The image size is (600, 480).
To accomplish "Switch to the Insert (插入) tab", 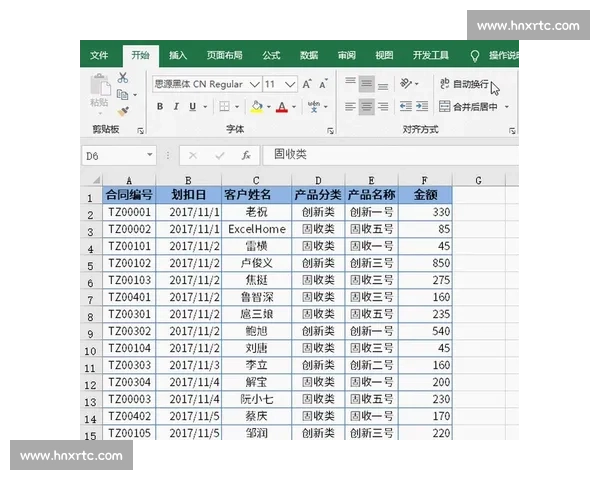I will pos(178,56).
